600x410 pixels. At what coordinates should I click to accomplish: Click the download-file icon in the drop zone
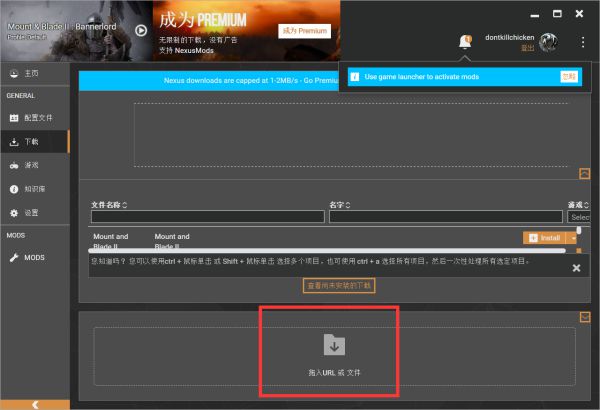point(334,345)
